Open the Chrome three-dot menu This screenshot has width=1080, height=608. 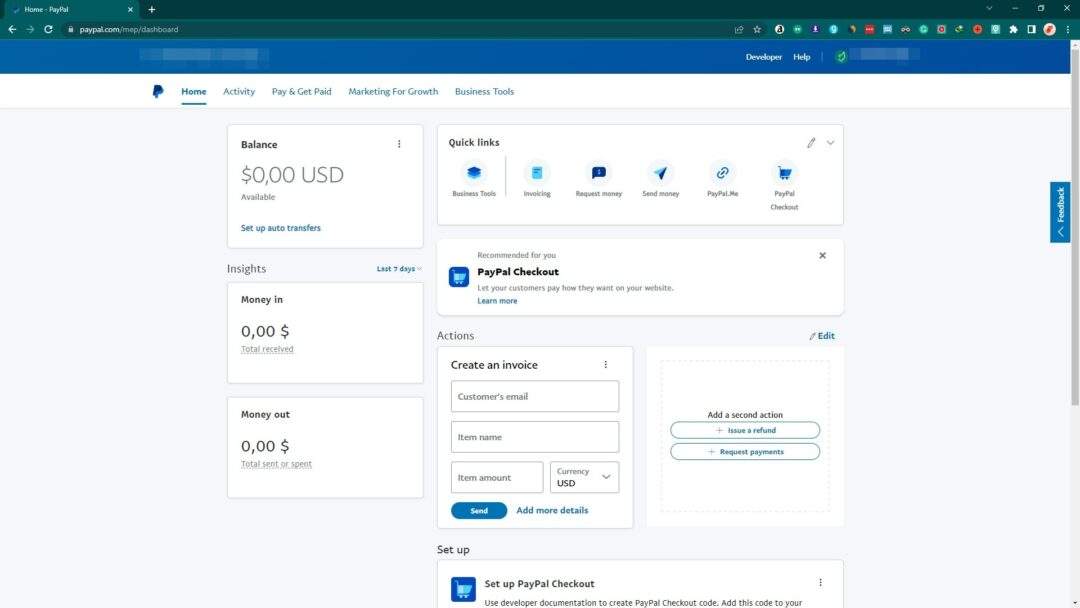(x=1068, y=30)
